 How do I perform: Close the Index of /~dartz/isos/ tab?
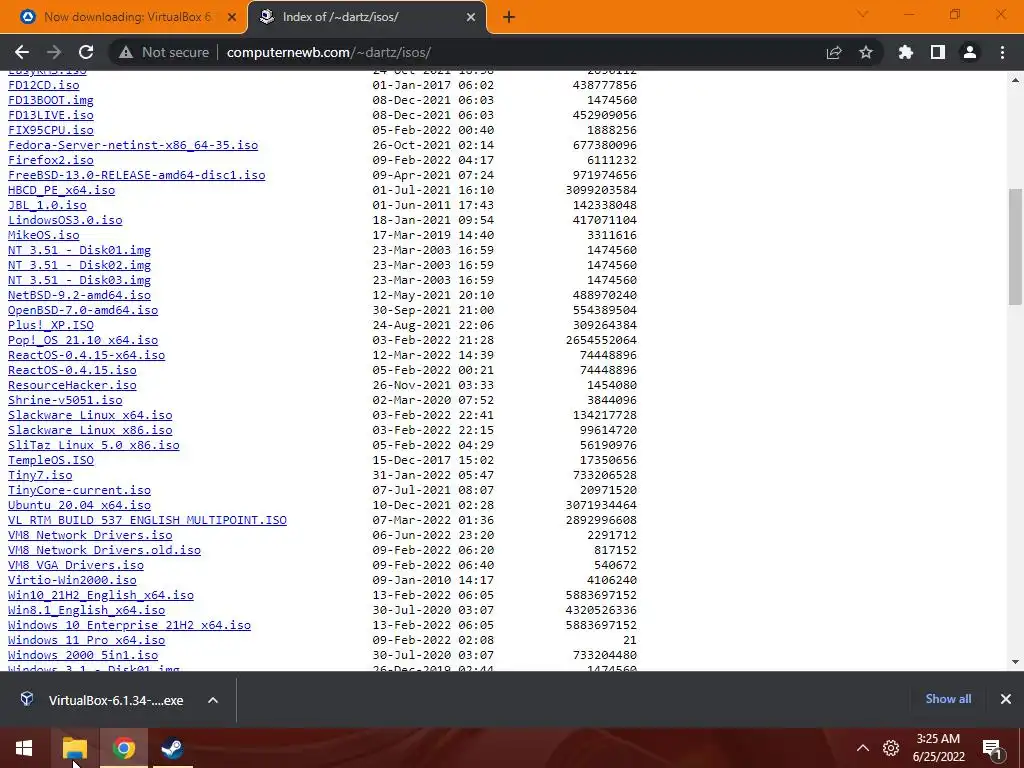pyautogui.click(x=471, y=17)
